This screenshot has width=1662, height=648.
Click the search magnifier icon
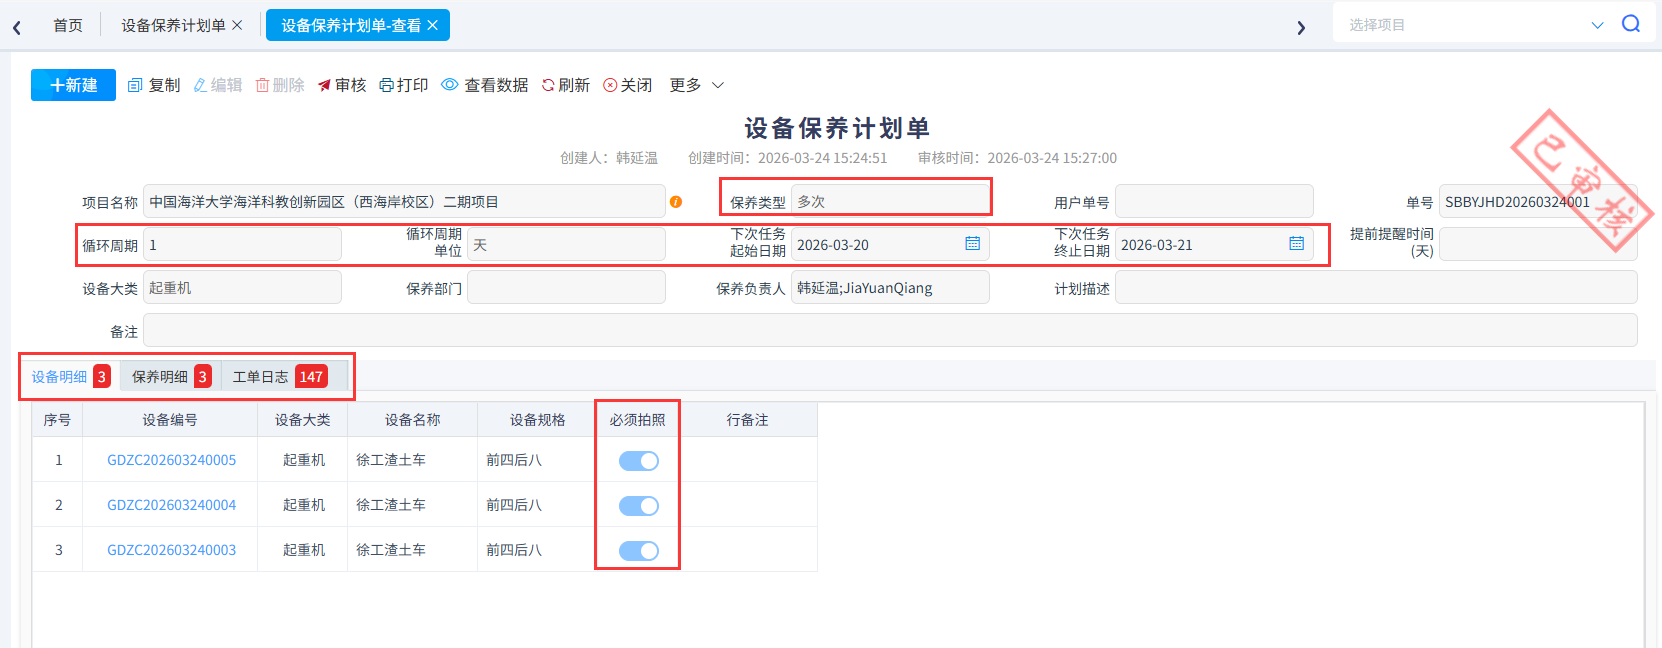coord(1631,24)
